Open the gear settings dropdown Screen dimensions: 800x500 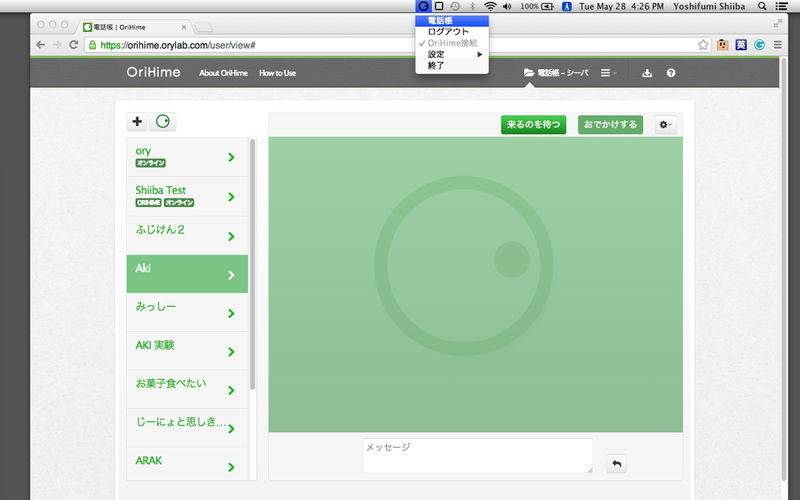point(665,124)
